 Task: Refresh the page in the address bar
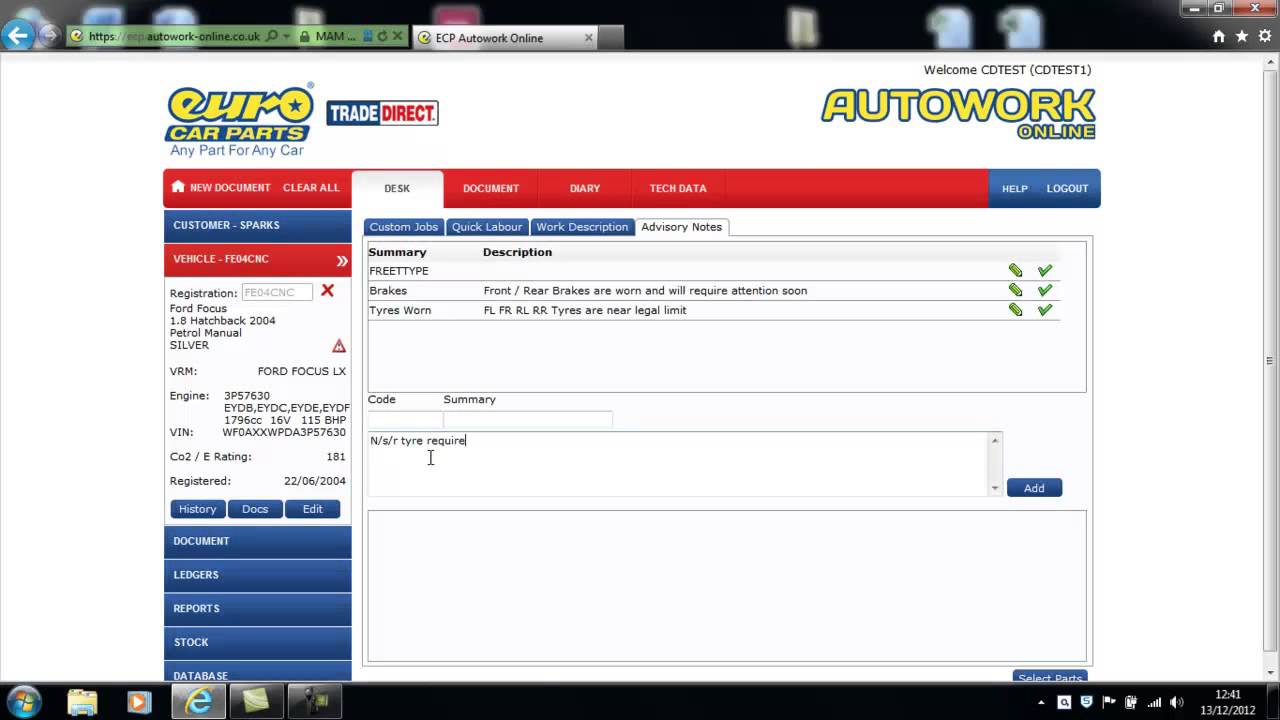point(382,36)
